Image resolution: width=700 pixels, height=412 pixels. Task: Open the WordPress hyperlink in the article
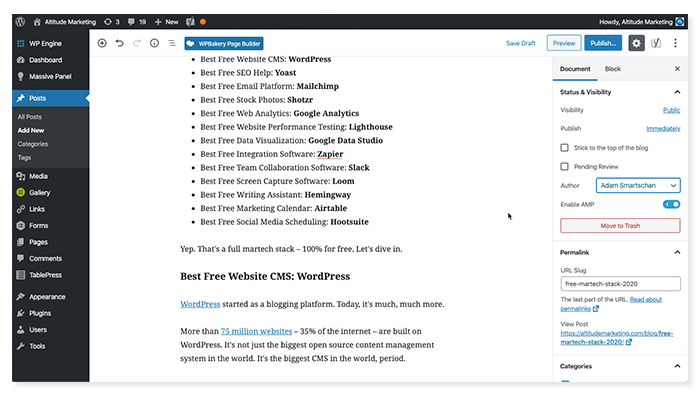[x=200, y=304]
